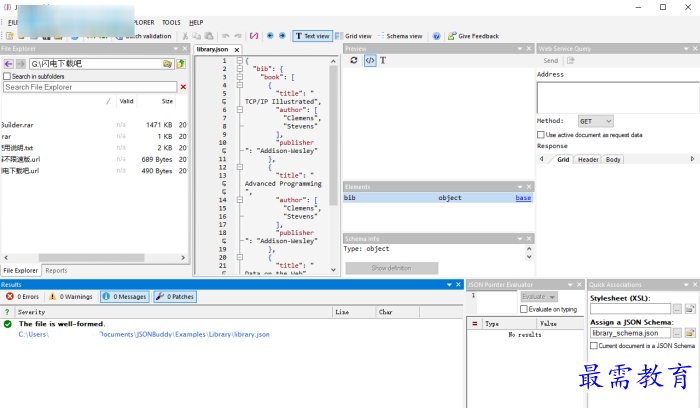Open the Preview panel menu arrow
This screenshot has height=408, width=700.
520,49
